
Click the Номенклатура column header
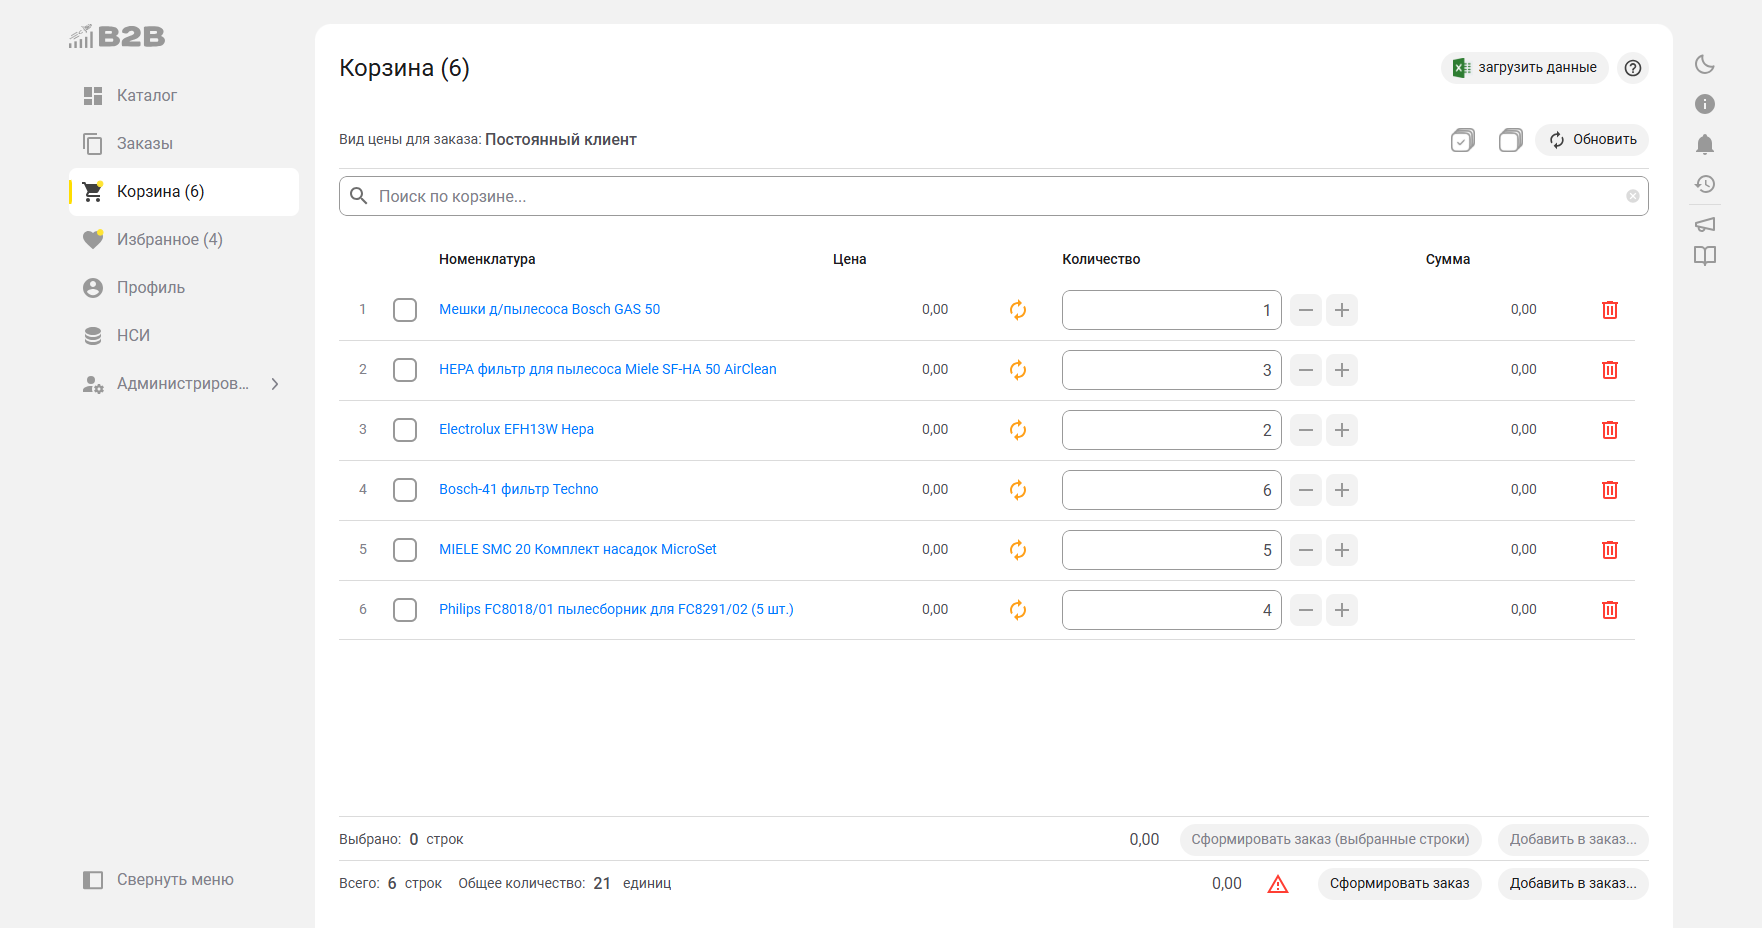(x=487, y=259)
